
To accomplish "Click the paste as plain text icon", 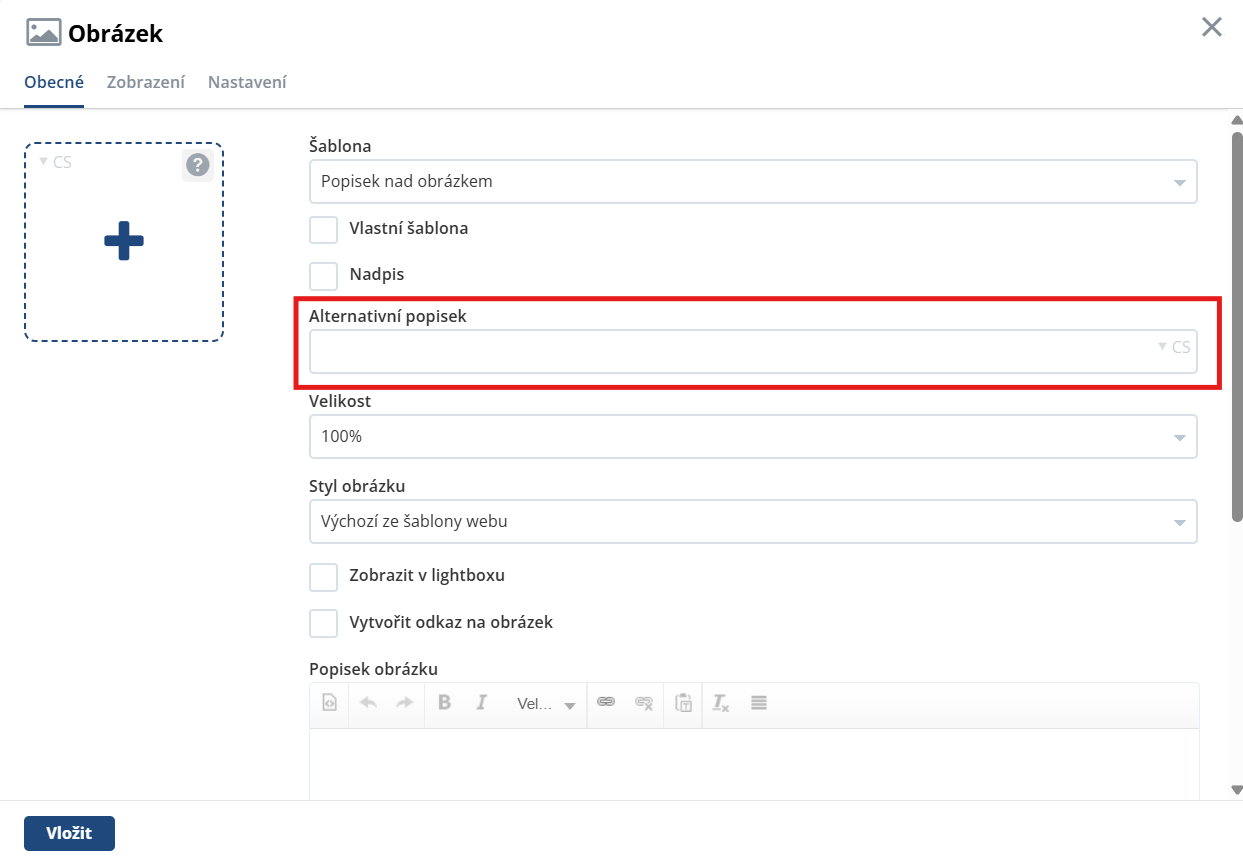I will (x=683, y=703).
